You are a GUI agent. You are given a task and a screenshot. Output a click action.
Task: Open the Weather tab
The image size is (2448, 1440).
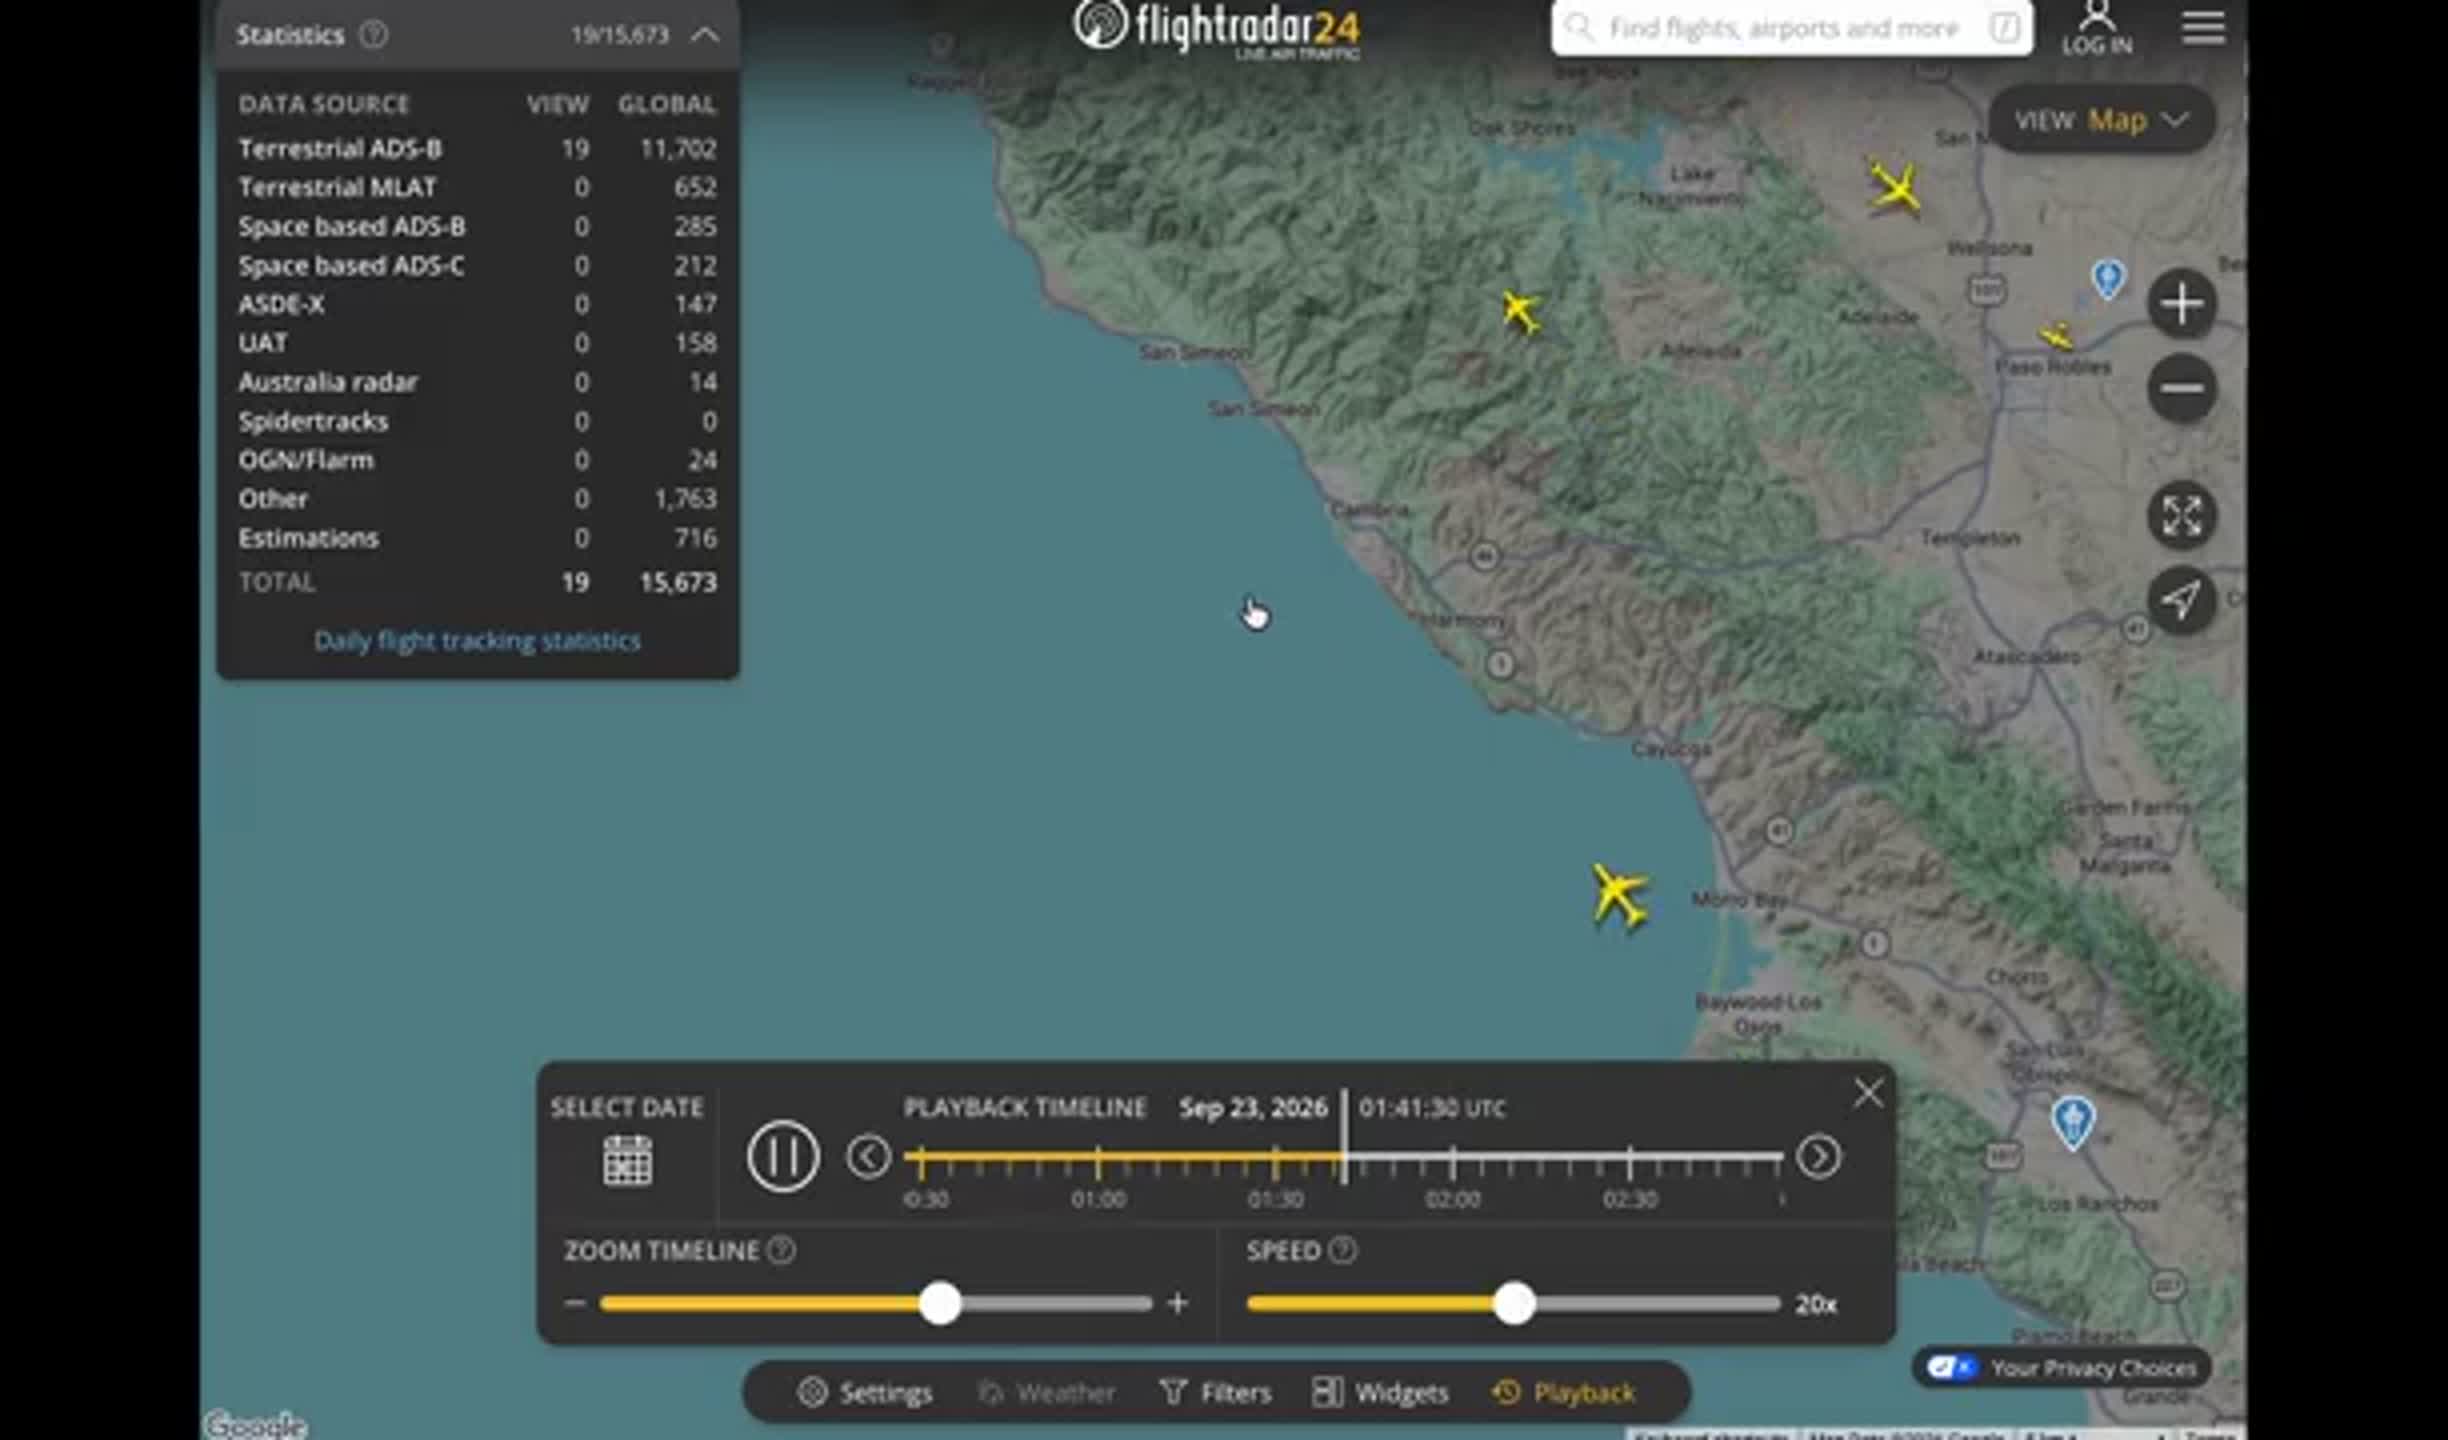pyautogui.click(x=1046, y=1393)
